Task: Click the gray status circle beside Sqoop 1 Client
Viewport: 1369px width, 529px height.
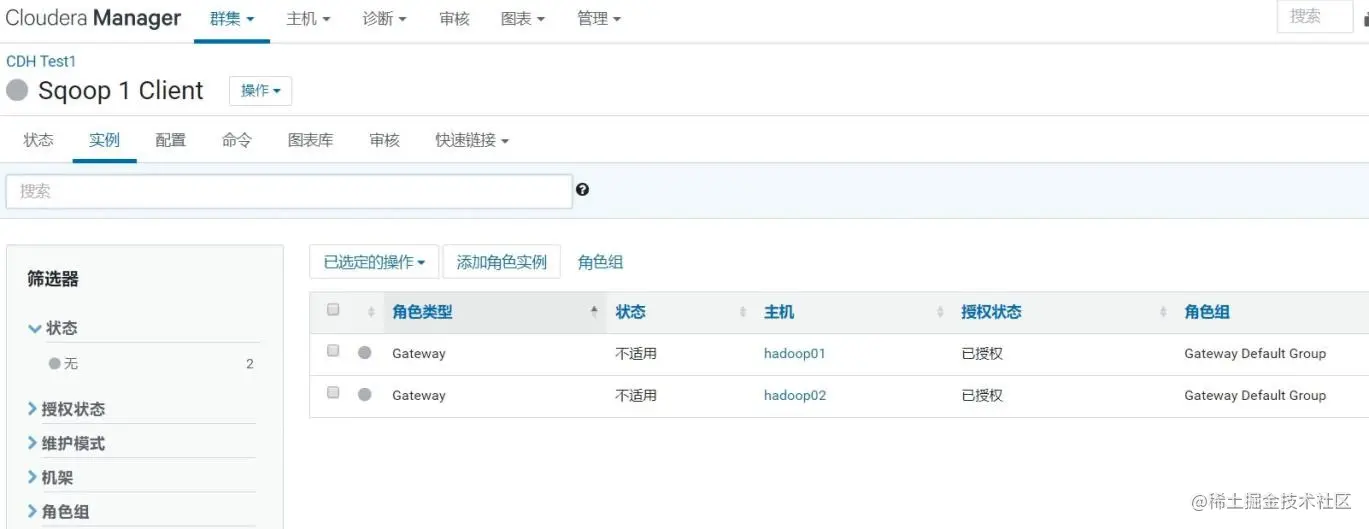Action: point(17,91)
